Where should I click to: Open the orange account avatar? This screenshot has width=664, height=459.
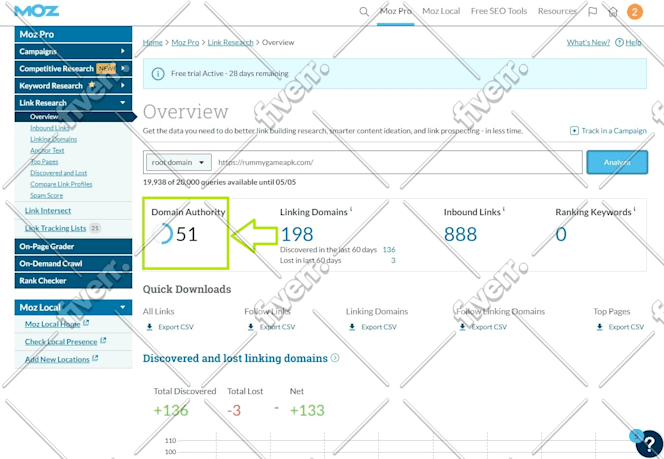pyautogui.click(x=634, y=11)
